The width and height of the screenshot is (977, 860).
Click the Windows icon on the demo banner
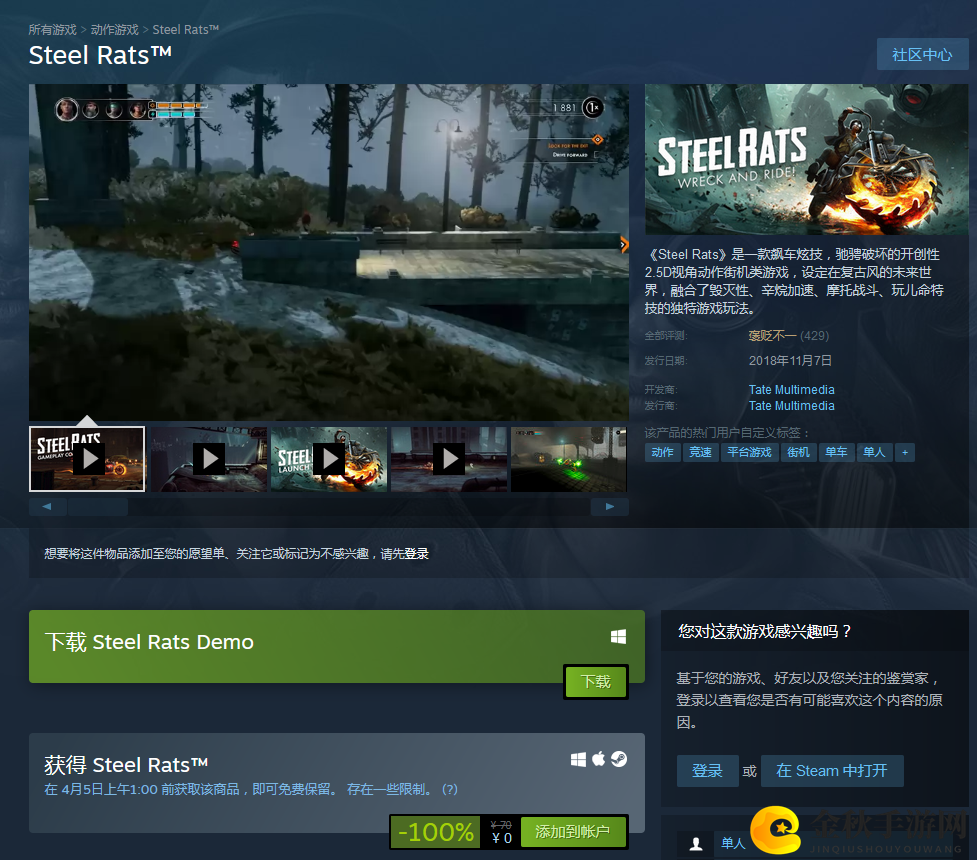[x=618, y=637]
